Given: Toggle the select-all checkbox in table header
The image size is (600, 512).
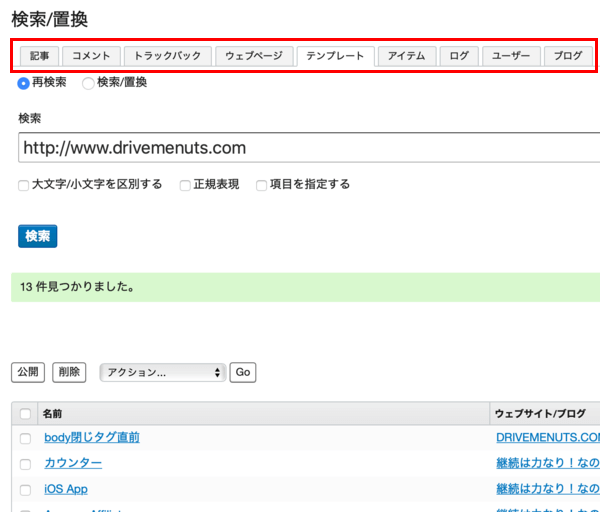Looking at the screenshot, I should tap(25, 414).
